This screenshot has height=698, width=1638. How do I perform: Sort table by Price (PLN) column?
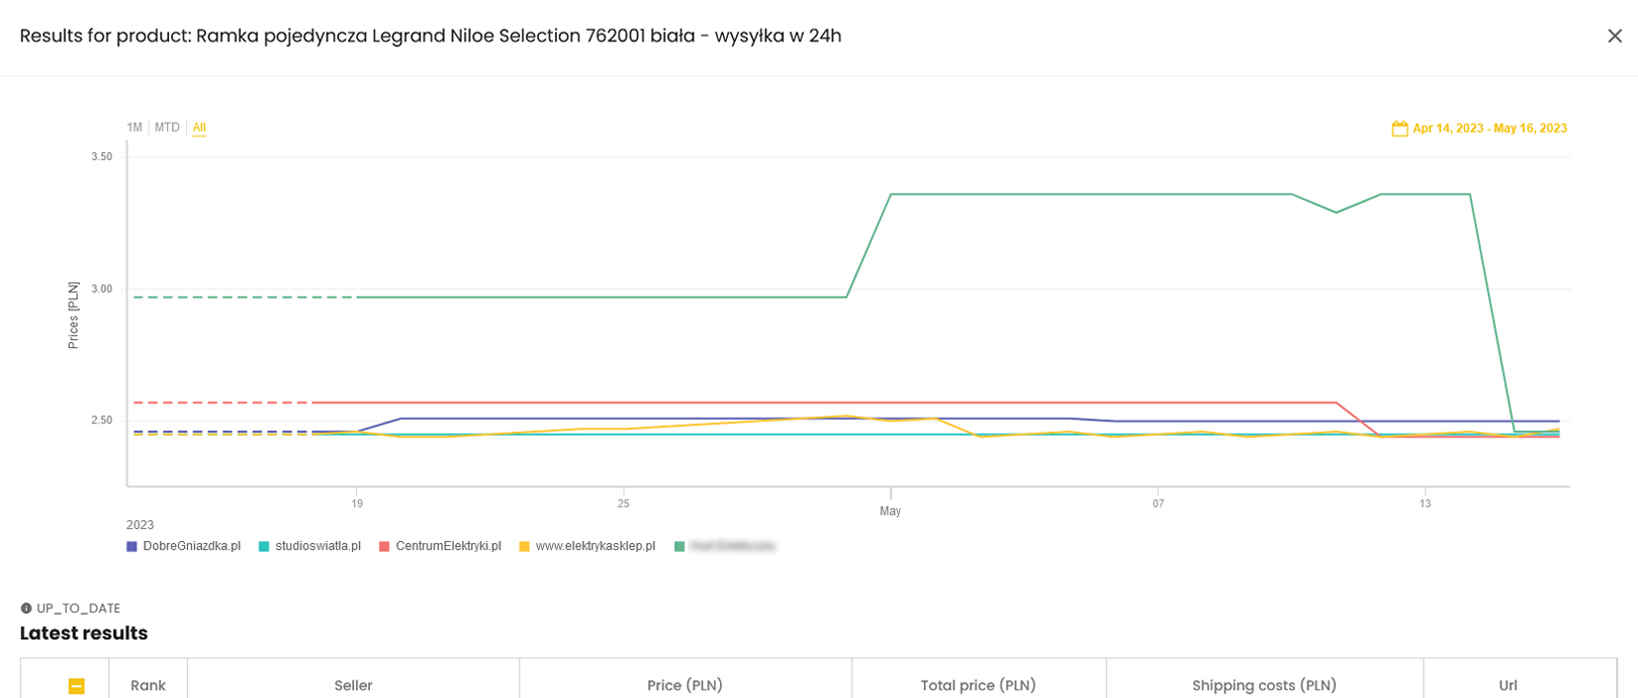click(x=685, y=685)
